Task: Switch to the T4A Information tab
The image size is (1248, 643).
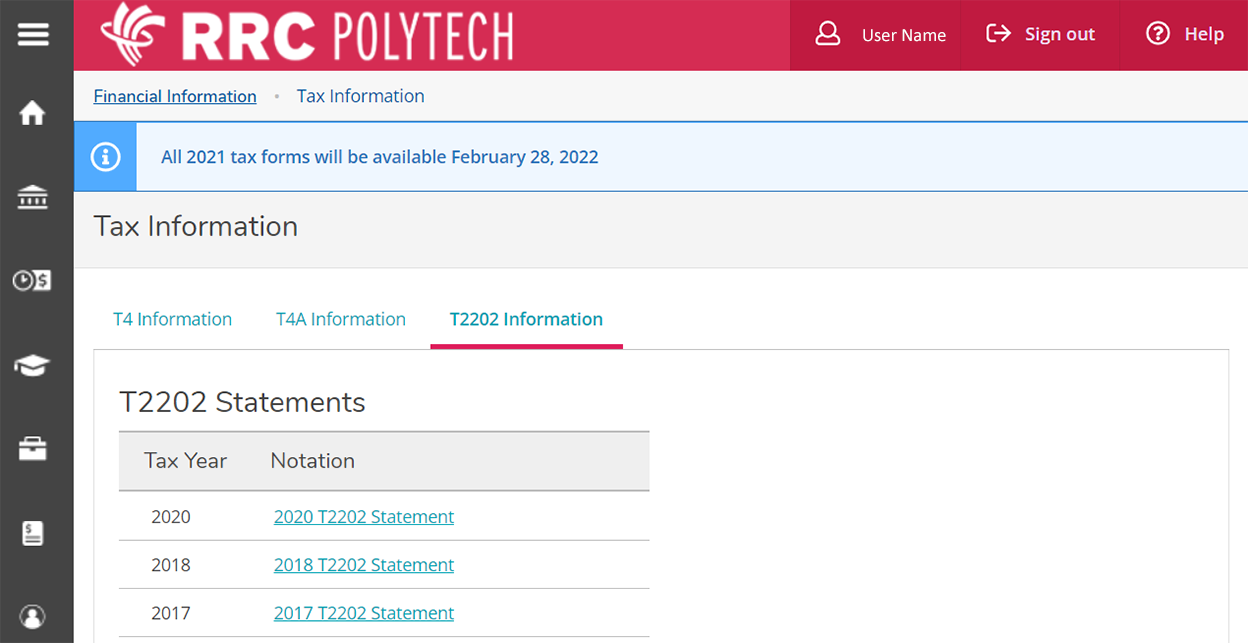Action: (x=341, y=319)
